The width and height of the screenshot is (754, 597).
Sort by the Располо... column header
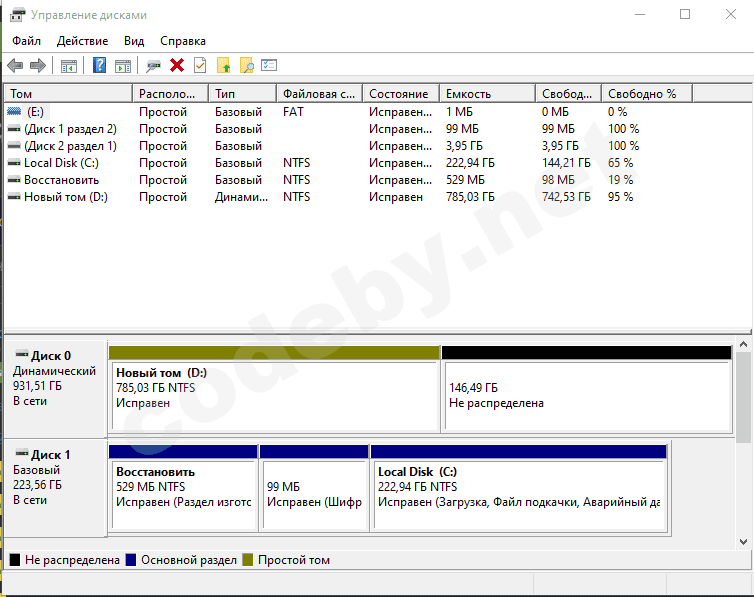click(171, 94)
